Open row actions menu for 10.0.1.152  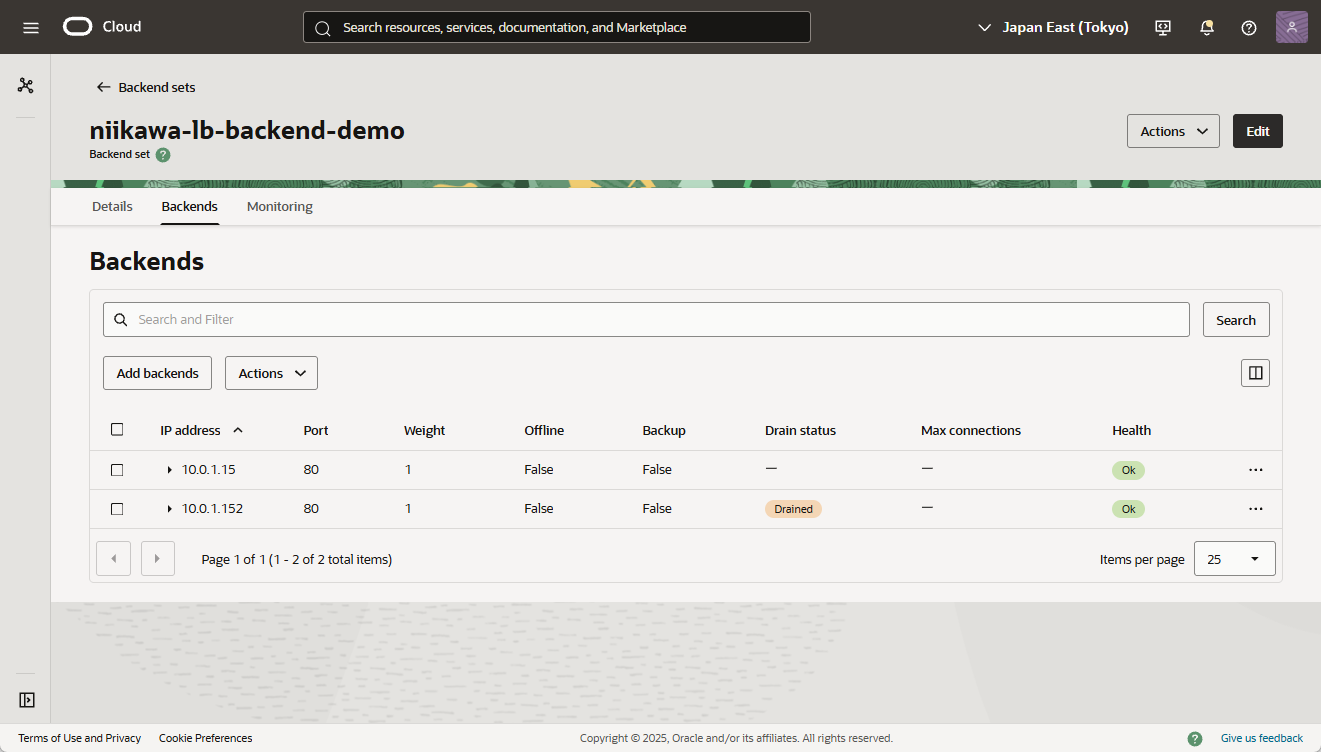point(1256,509)
